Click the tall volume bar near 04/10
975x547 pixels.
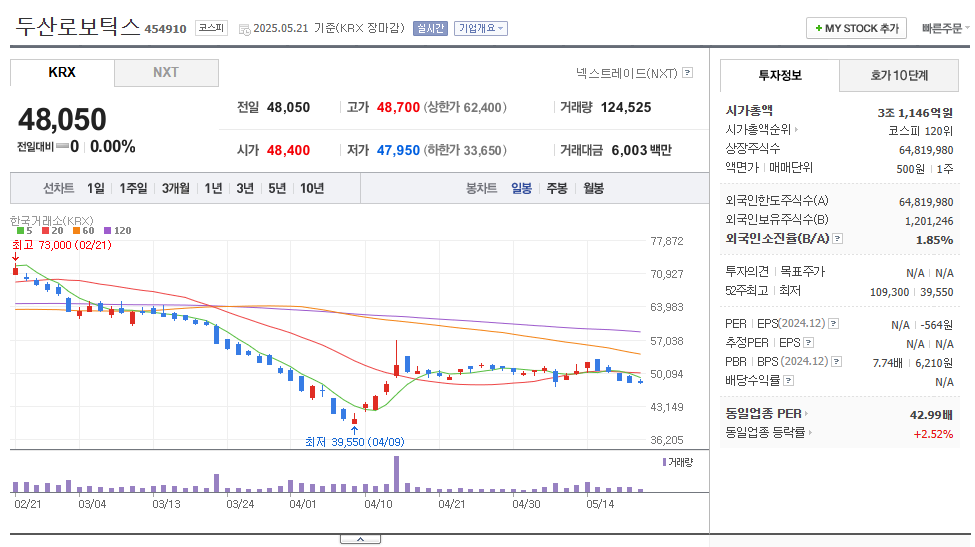click(x=397, y=474)
